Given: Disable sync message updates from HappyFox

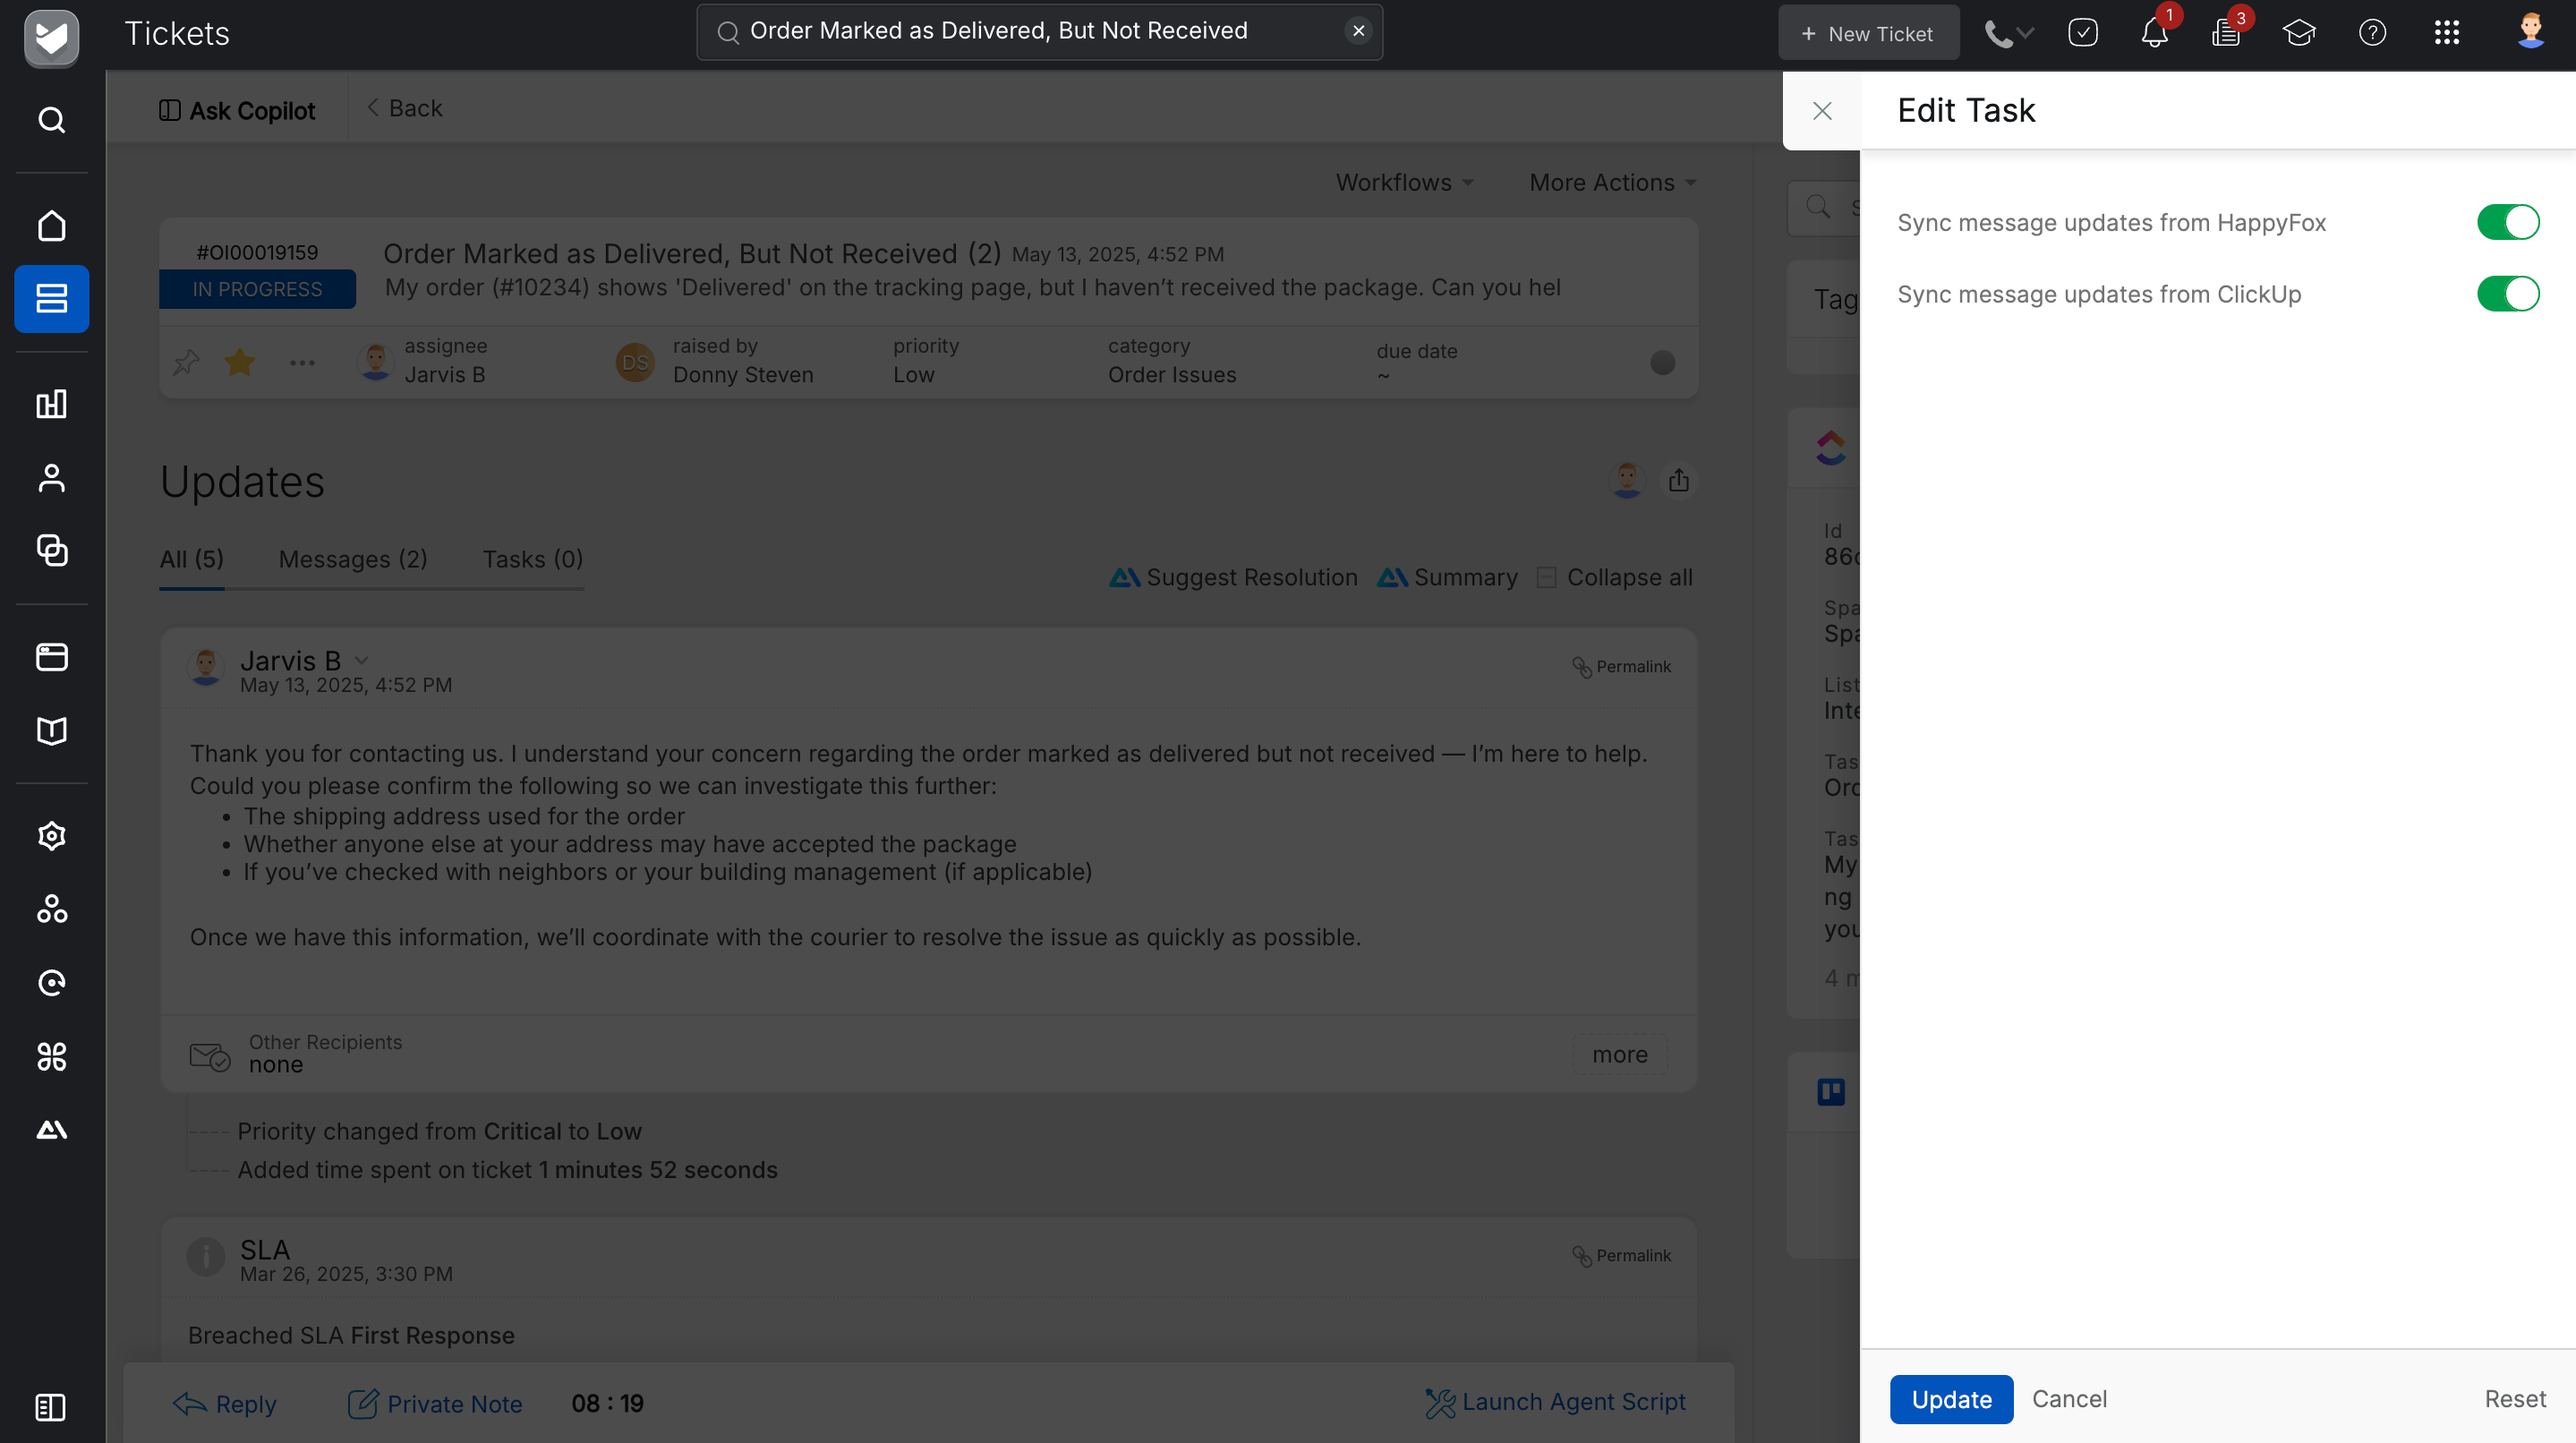Looking at the screenshot, I should (x=2507, y=222).
